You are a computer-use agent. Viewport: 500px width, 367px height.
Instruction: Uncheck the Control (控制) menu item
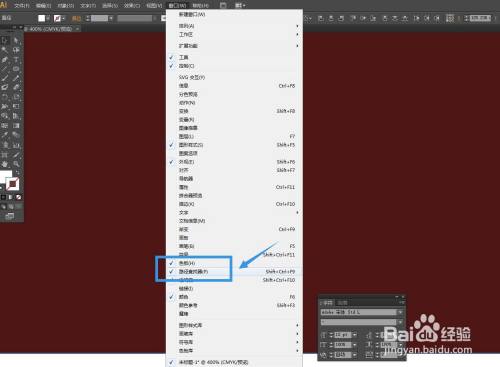coord(234,66)
